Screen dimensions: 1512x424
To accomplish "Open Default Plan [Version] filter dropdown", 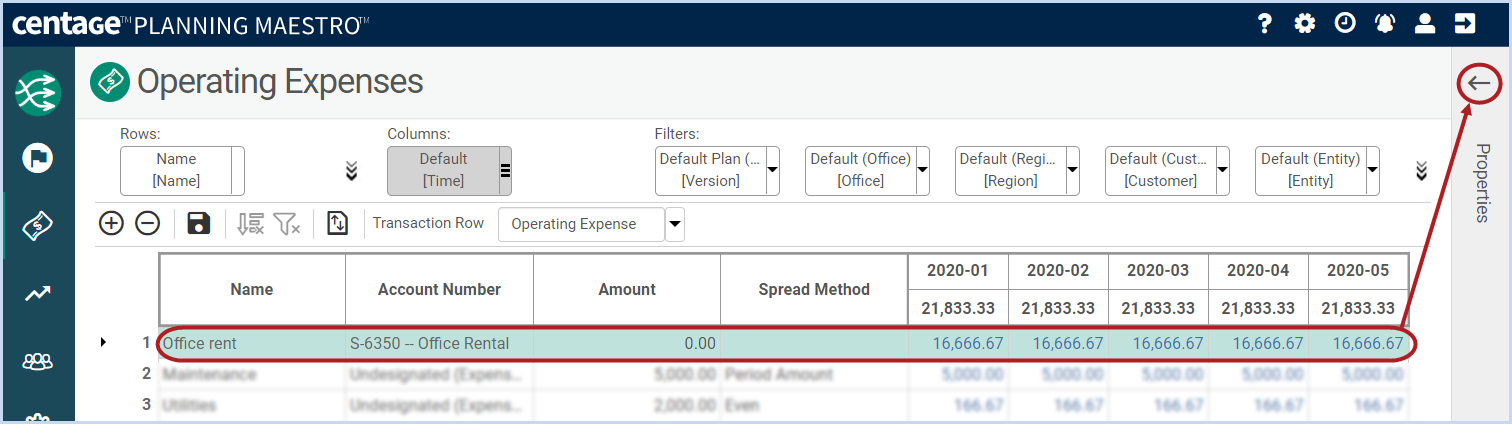I will click(x=772, y=170).
